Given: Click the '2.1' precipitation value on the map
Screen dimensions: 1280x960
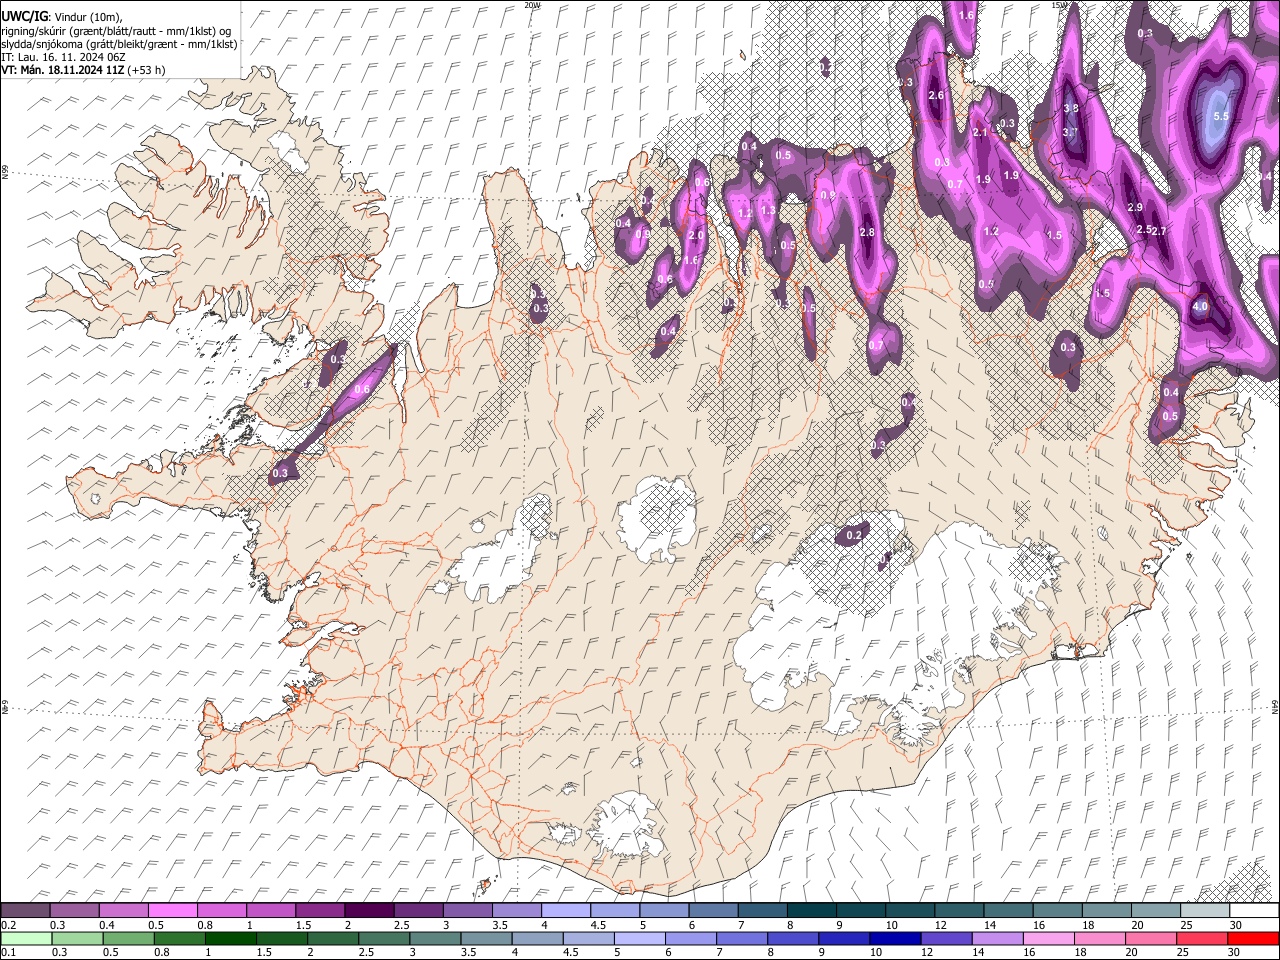Looking at the screenshot, I should point(980,132).
